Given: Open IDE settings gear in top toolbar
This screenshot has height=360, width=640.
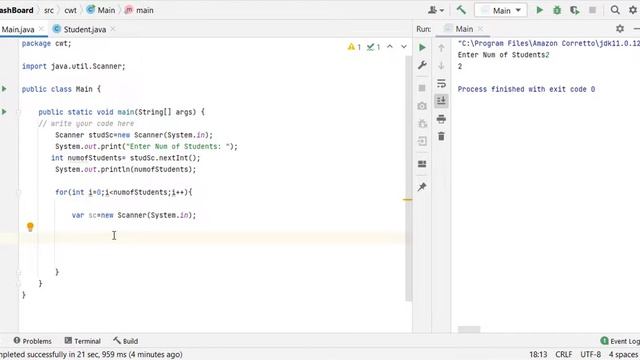Looking at the screenshot, I should [633, 10].
